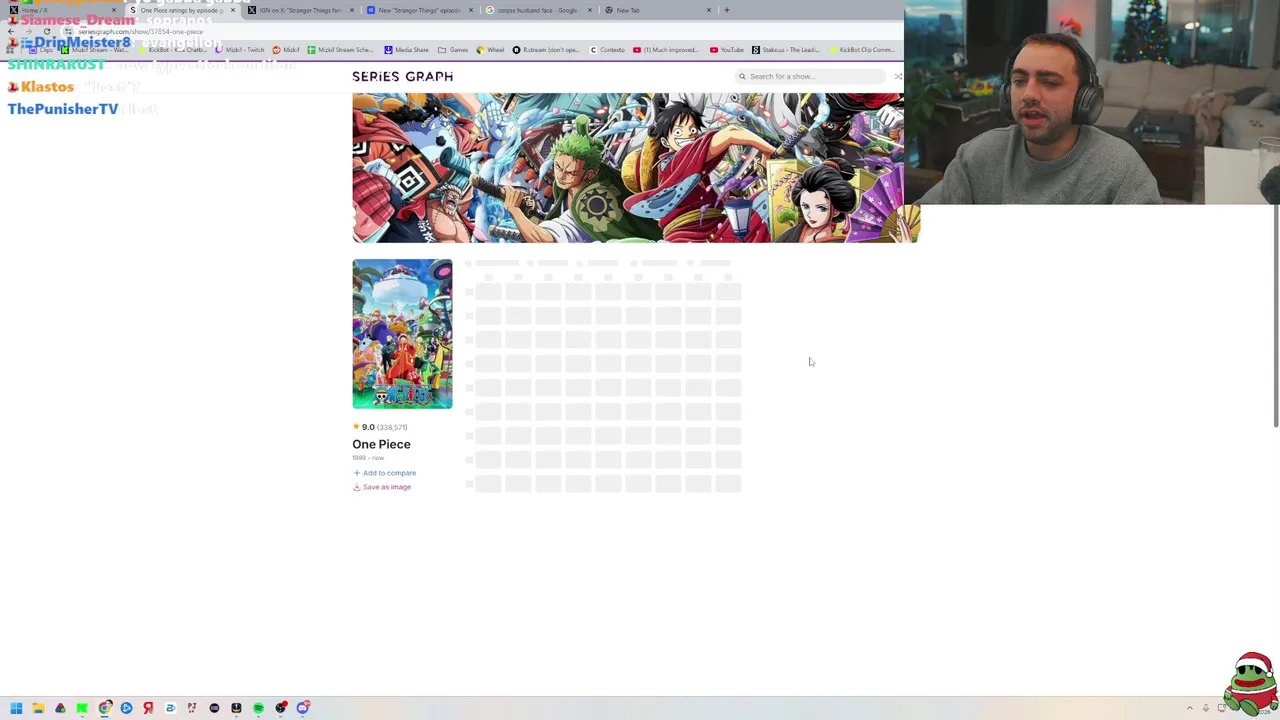Click the 9.0 rating value

pos(368,427)
